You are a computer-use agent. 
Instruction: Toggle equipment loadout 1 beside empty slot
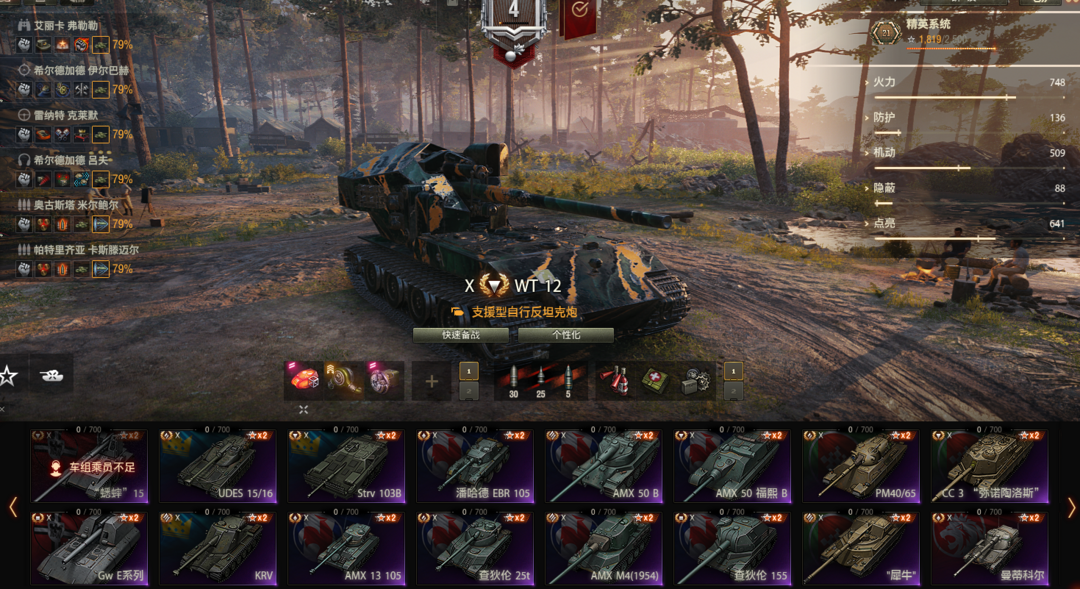tap(468, 371)
